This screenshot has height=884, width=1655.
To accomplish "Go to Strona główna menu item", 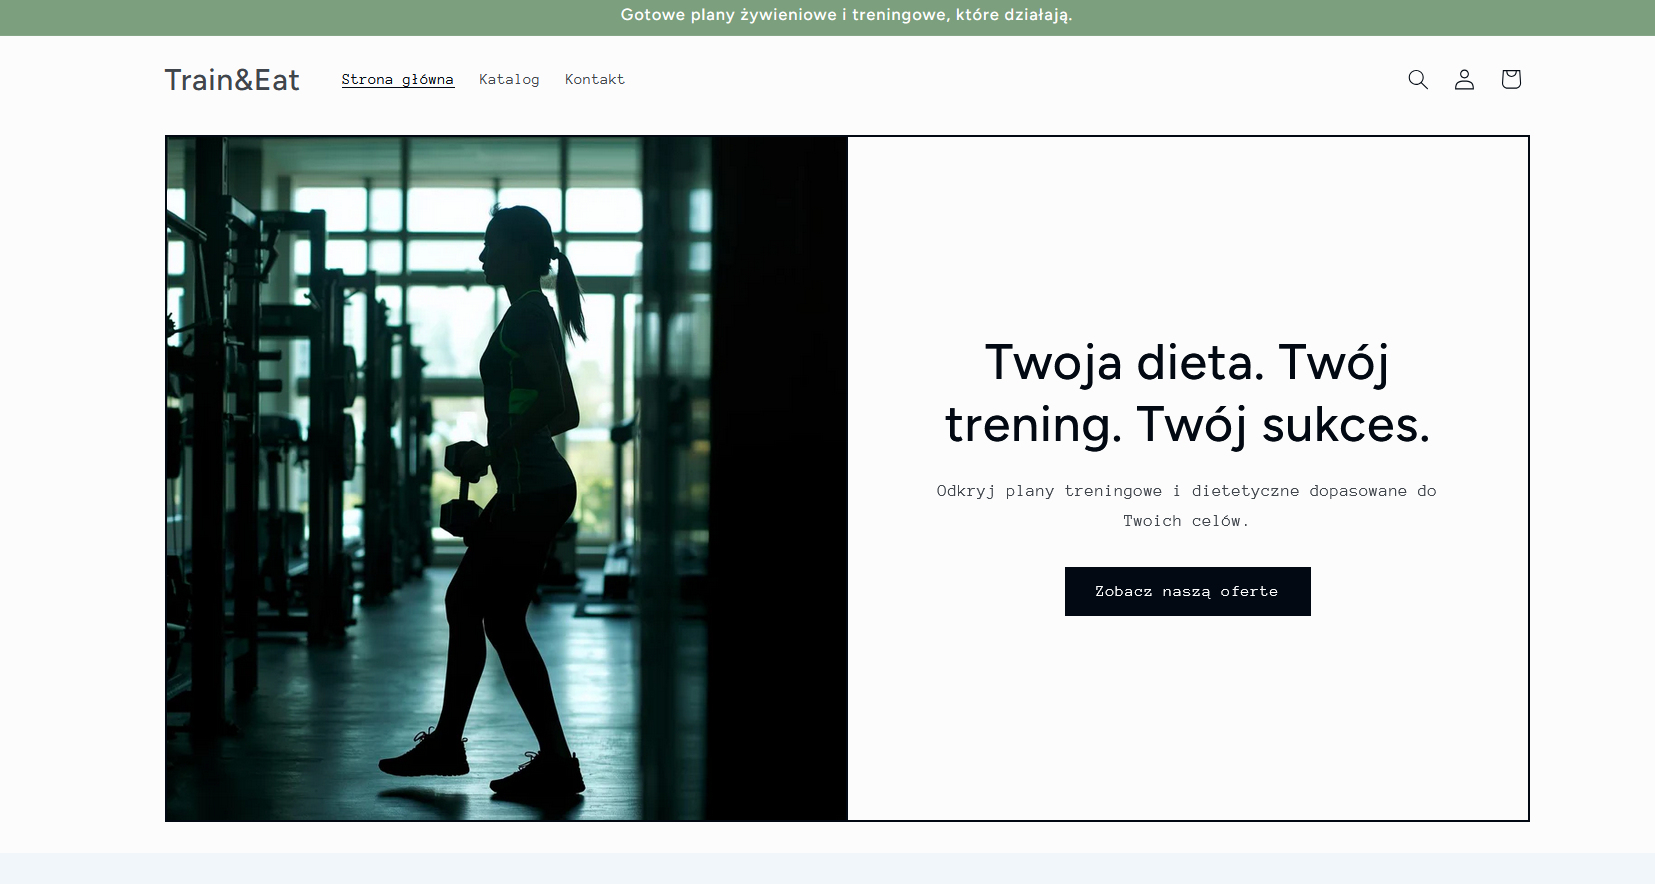I will (x=397, y=79).
